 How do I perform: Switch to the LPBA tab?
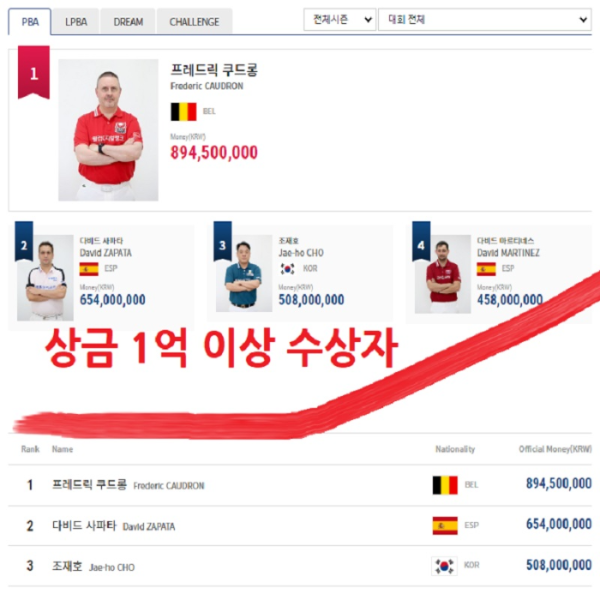point(76,21)
